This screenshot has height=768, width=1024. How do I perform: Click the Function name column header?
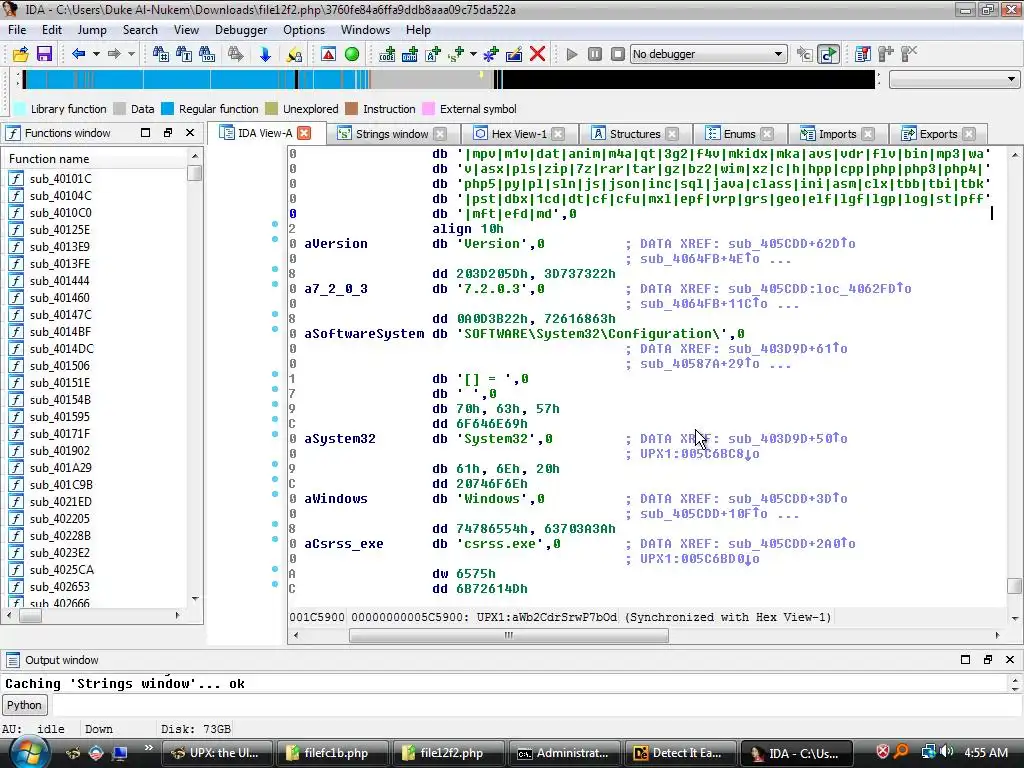(x=96, y=159)
